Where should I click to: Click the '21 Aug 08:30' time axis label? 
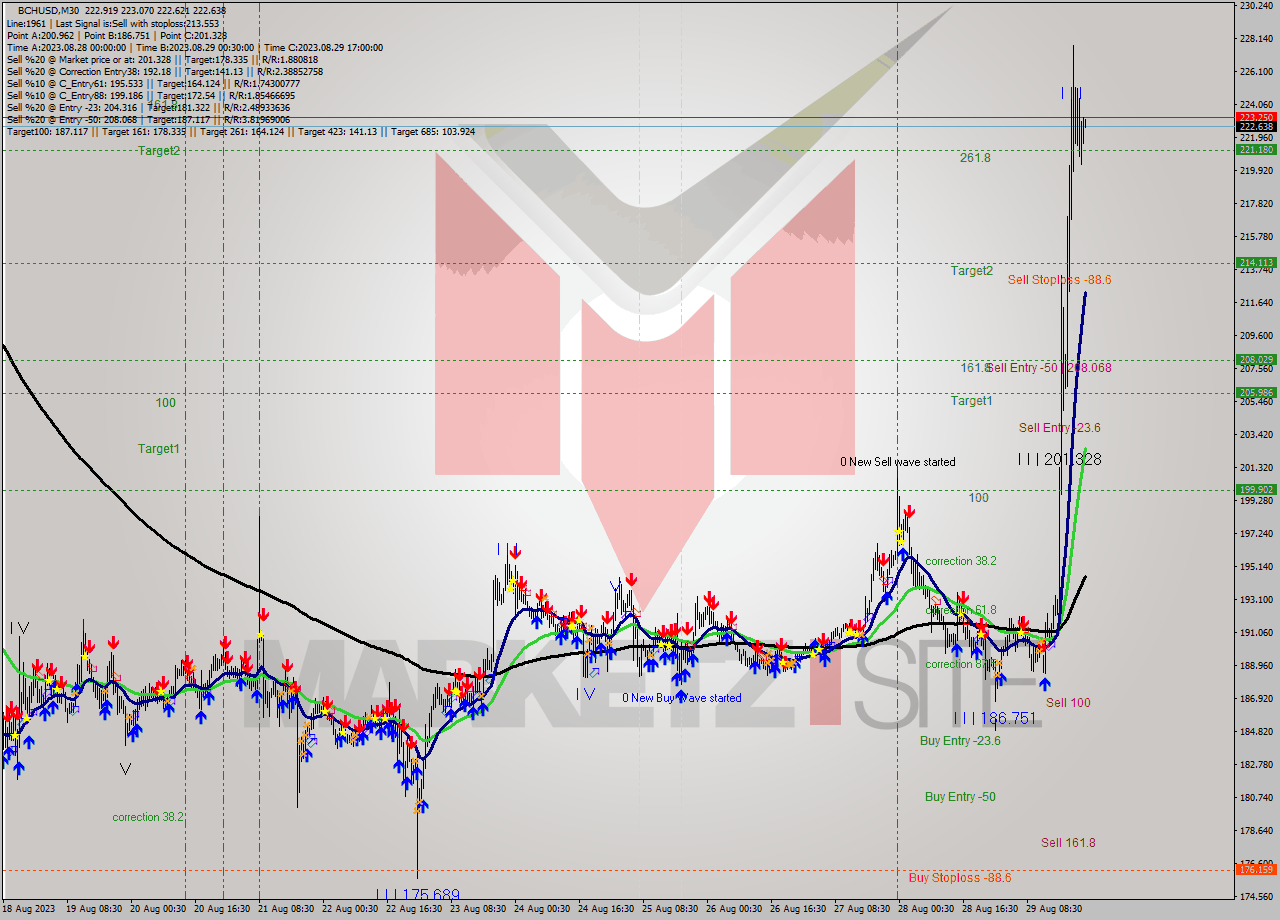[287, 909]
